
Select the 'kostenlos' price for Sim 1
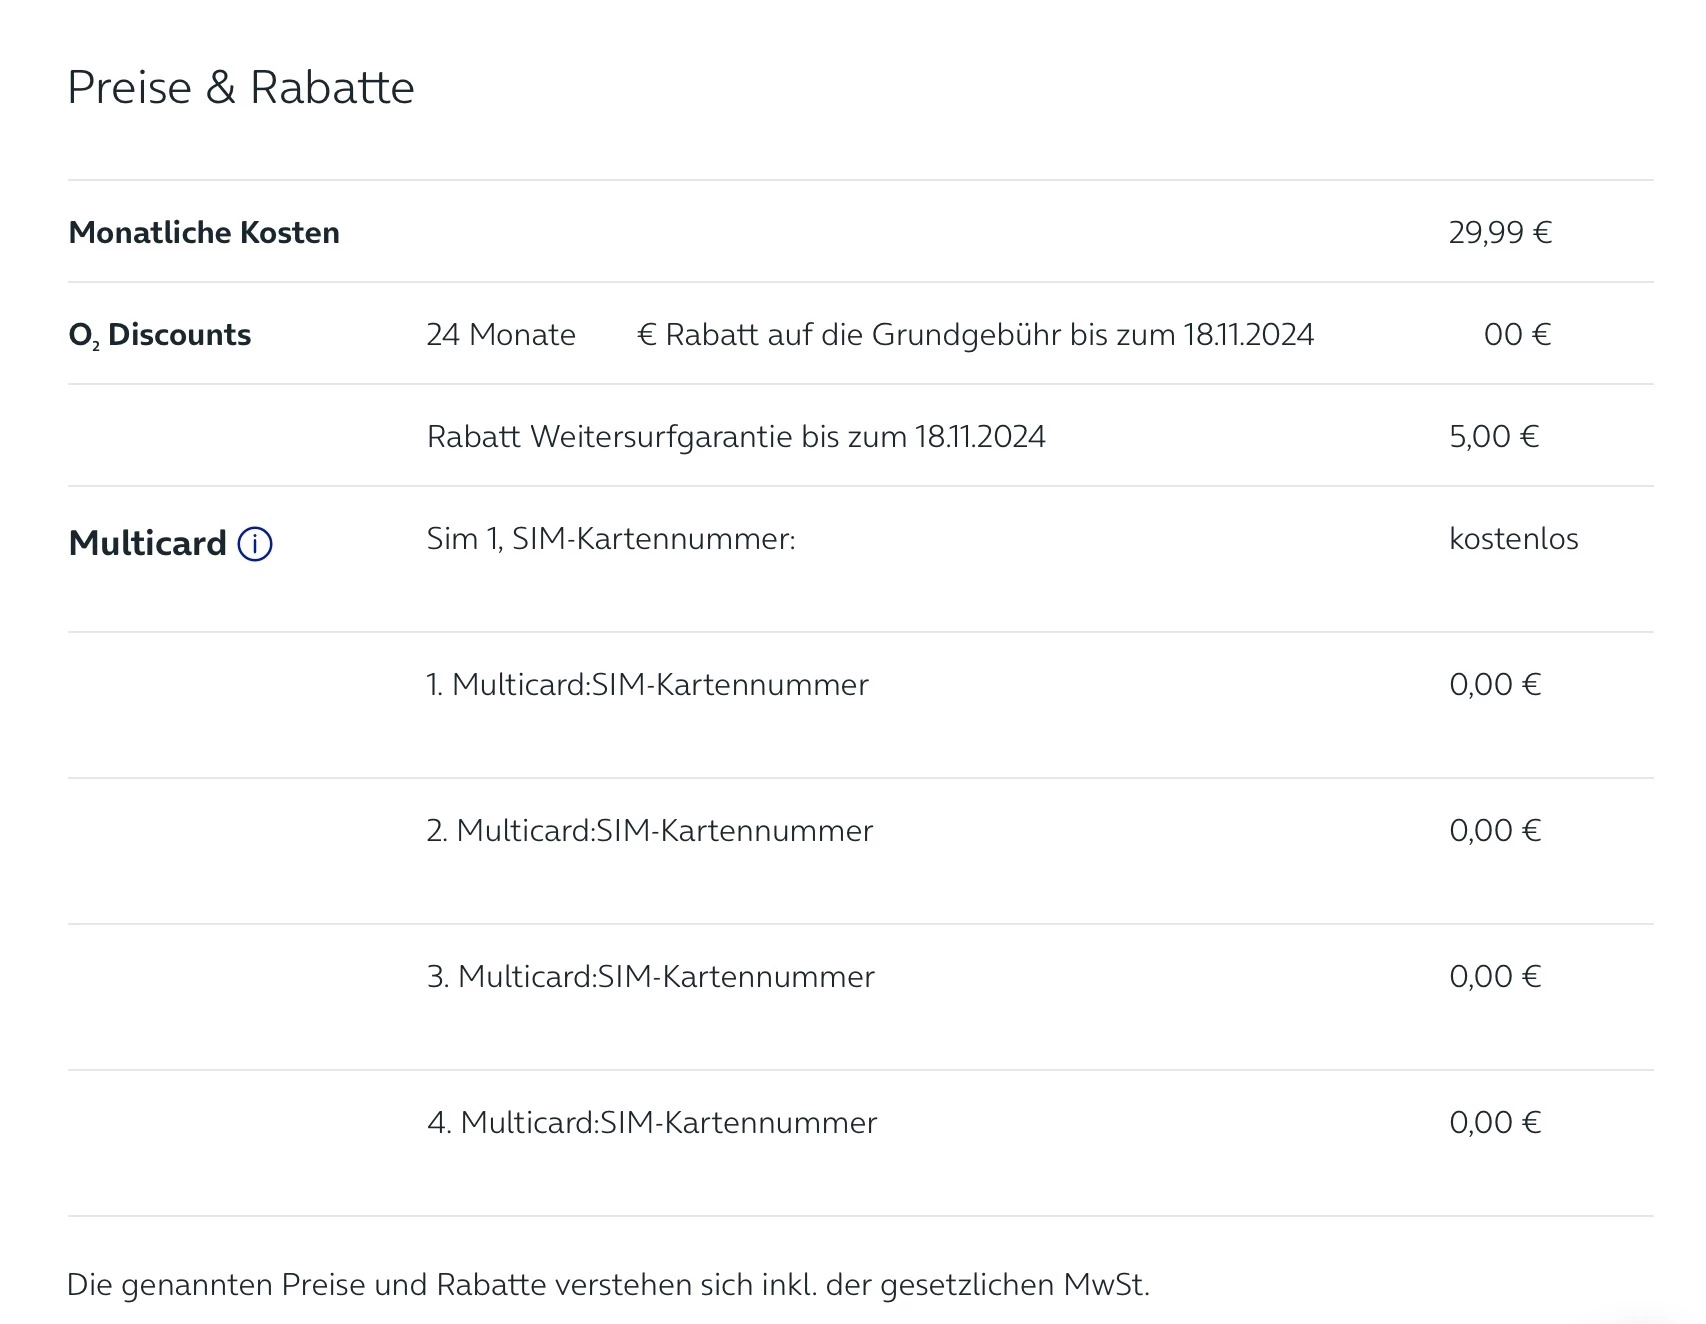coord(1513,539)
